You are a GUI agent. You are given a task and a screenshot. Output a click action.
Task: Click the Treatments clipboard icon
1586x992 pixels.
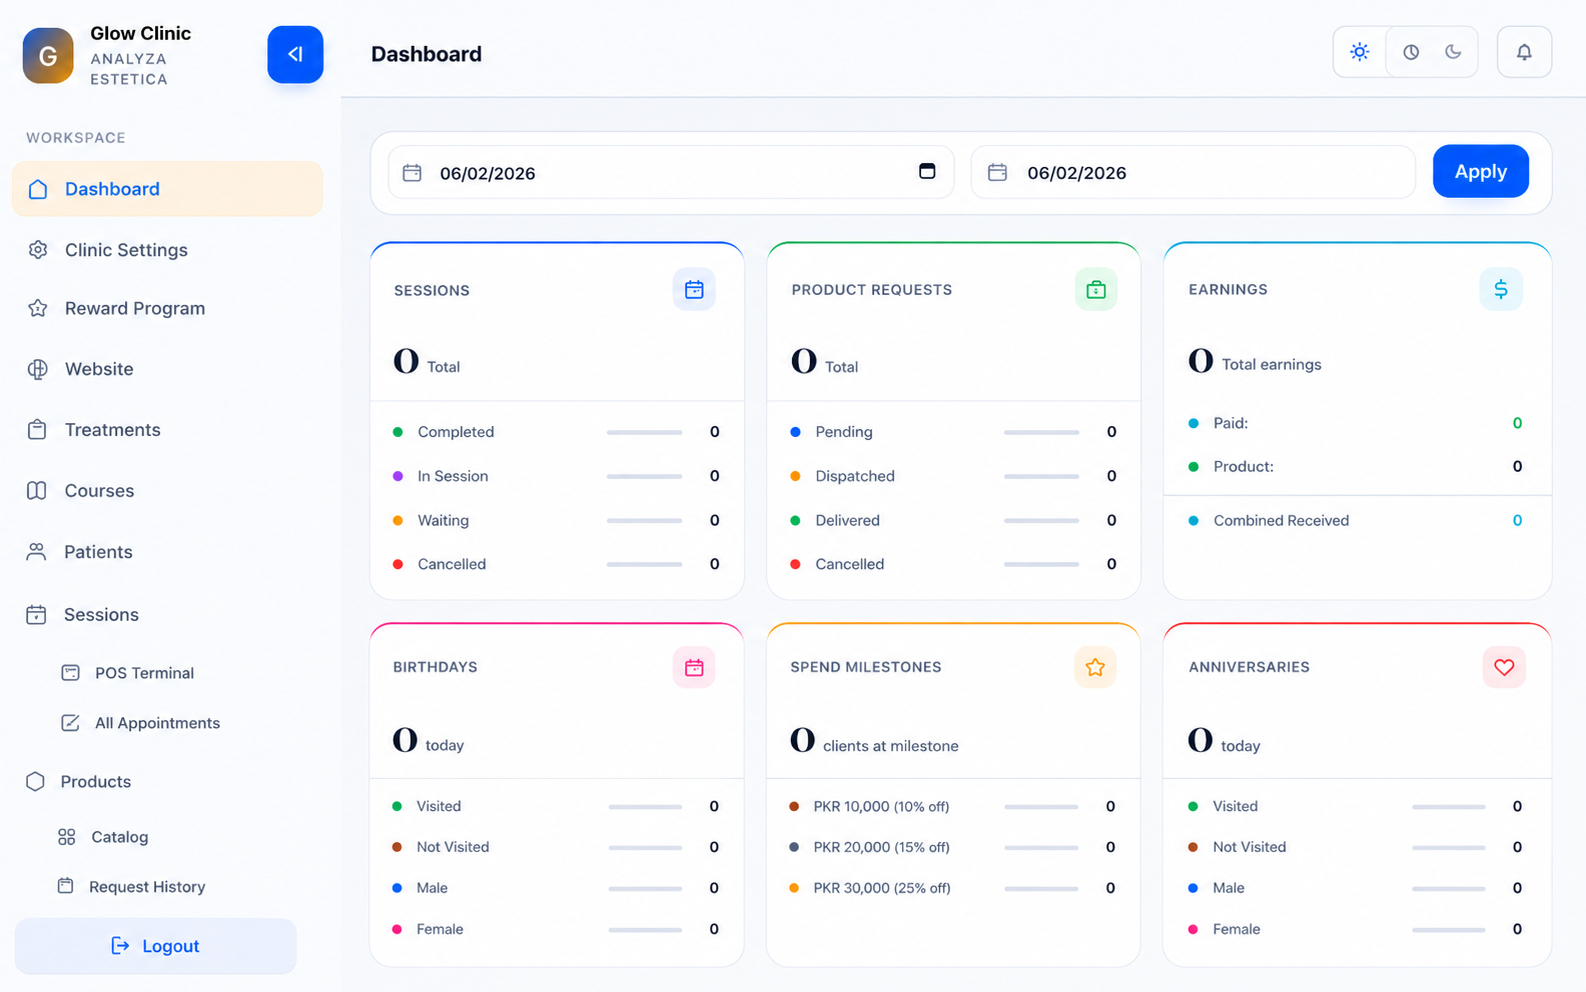click(37, 430)
